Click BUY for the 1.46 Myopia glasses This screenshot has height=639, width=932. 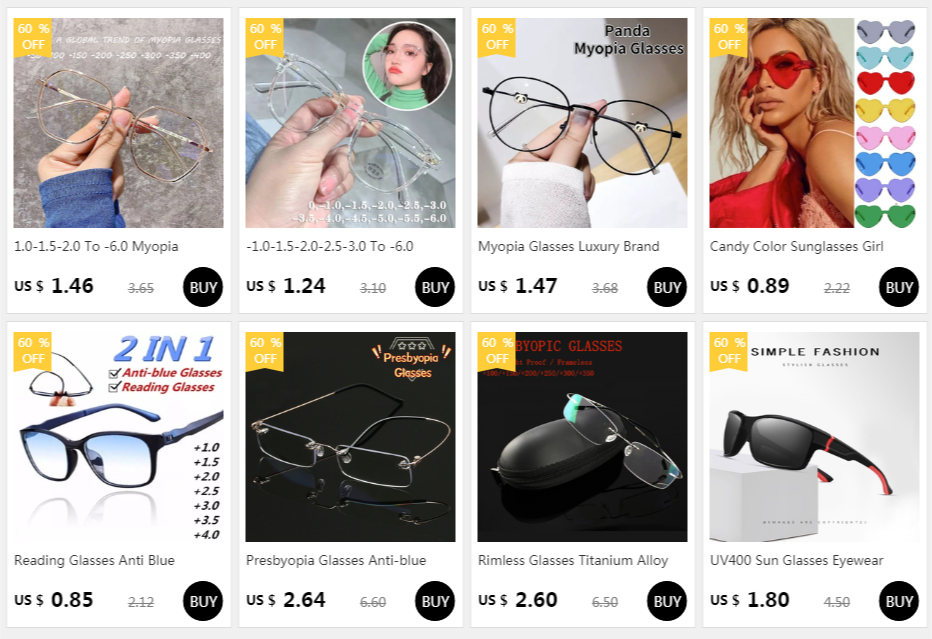[x=203, y=287]
